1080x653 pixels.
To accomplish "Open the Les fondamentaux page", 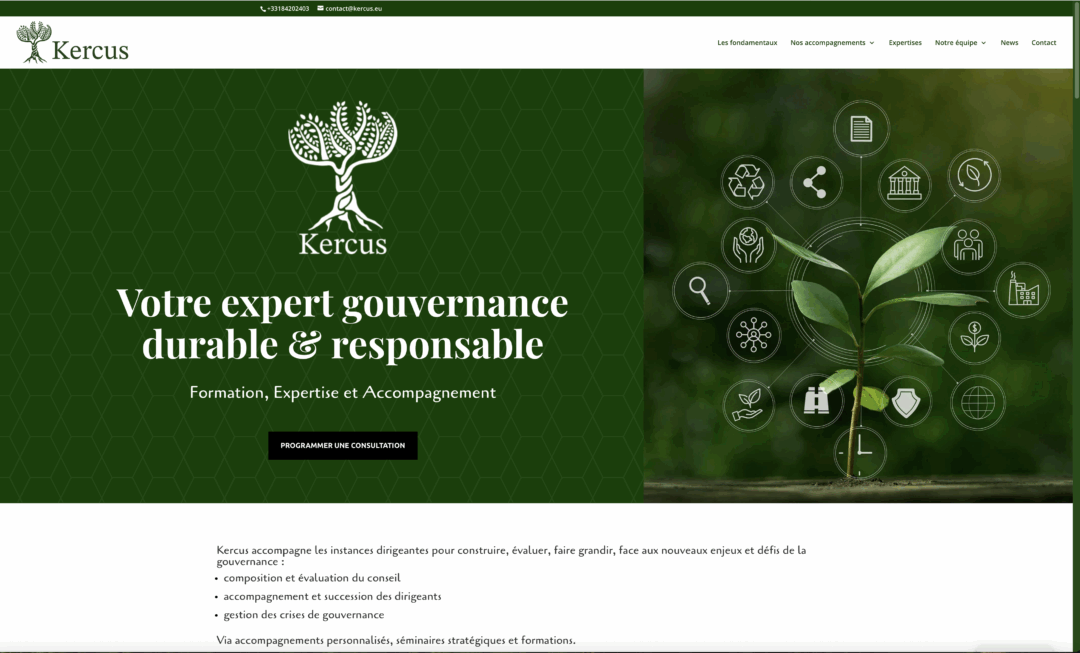I will point(747,43).
